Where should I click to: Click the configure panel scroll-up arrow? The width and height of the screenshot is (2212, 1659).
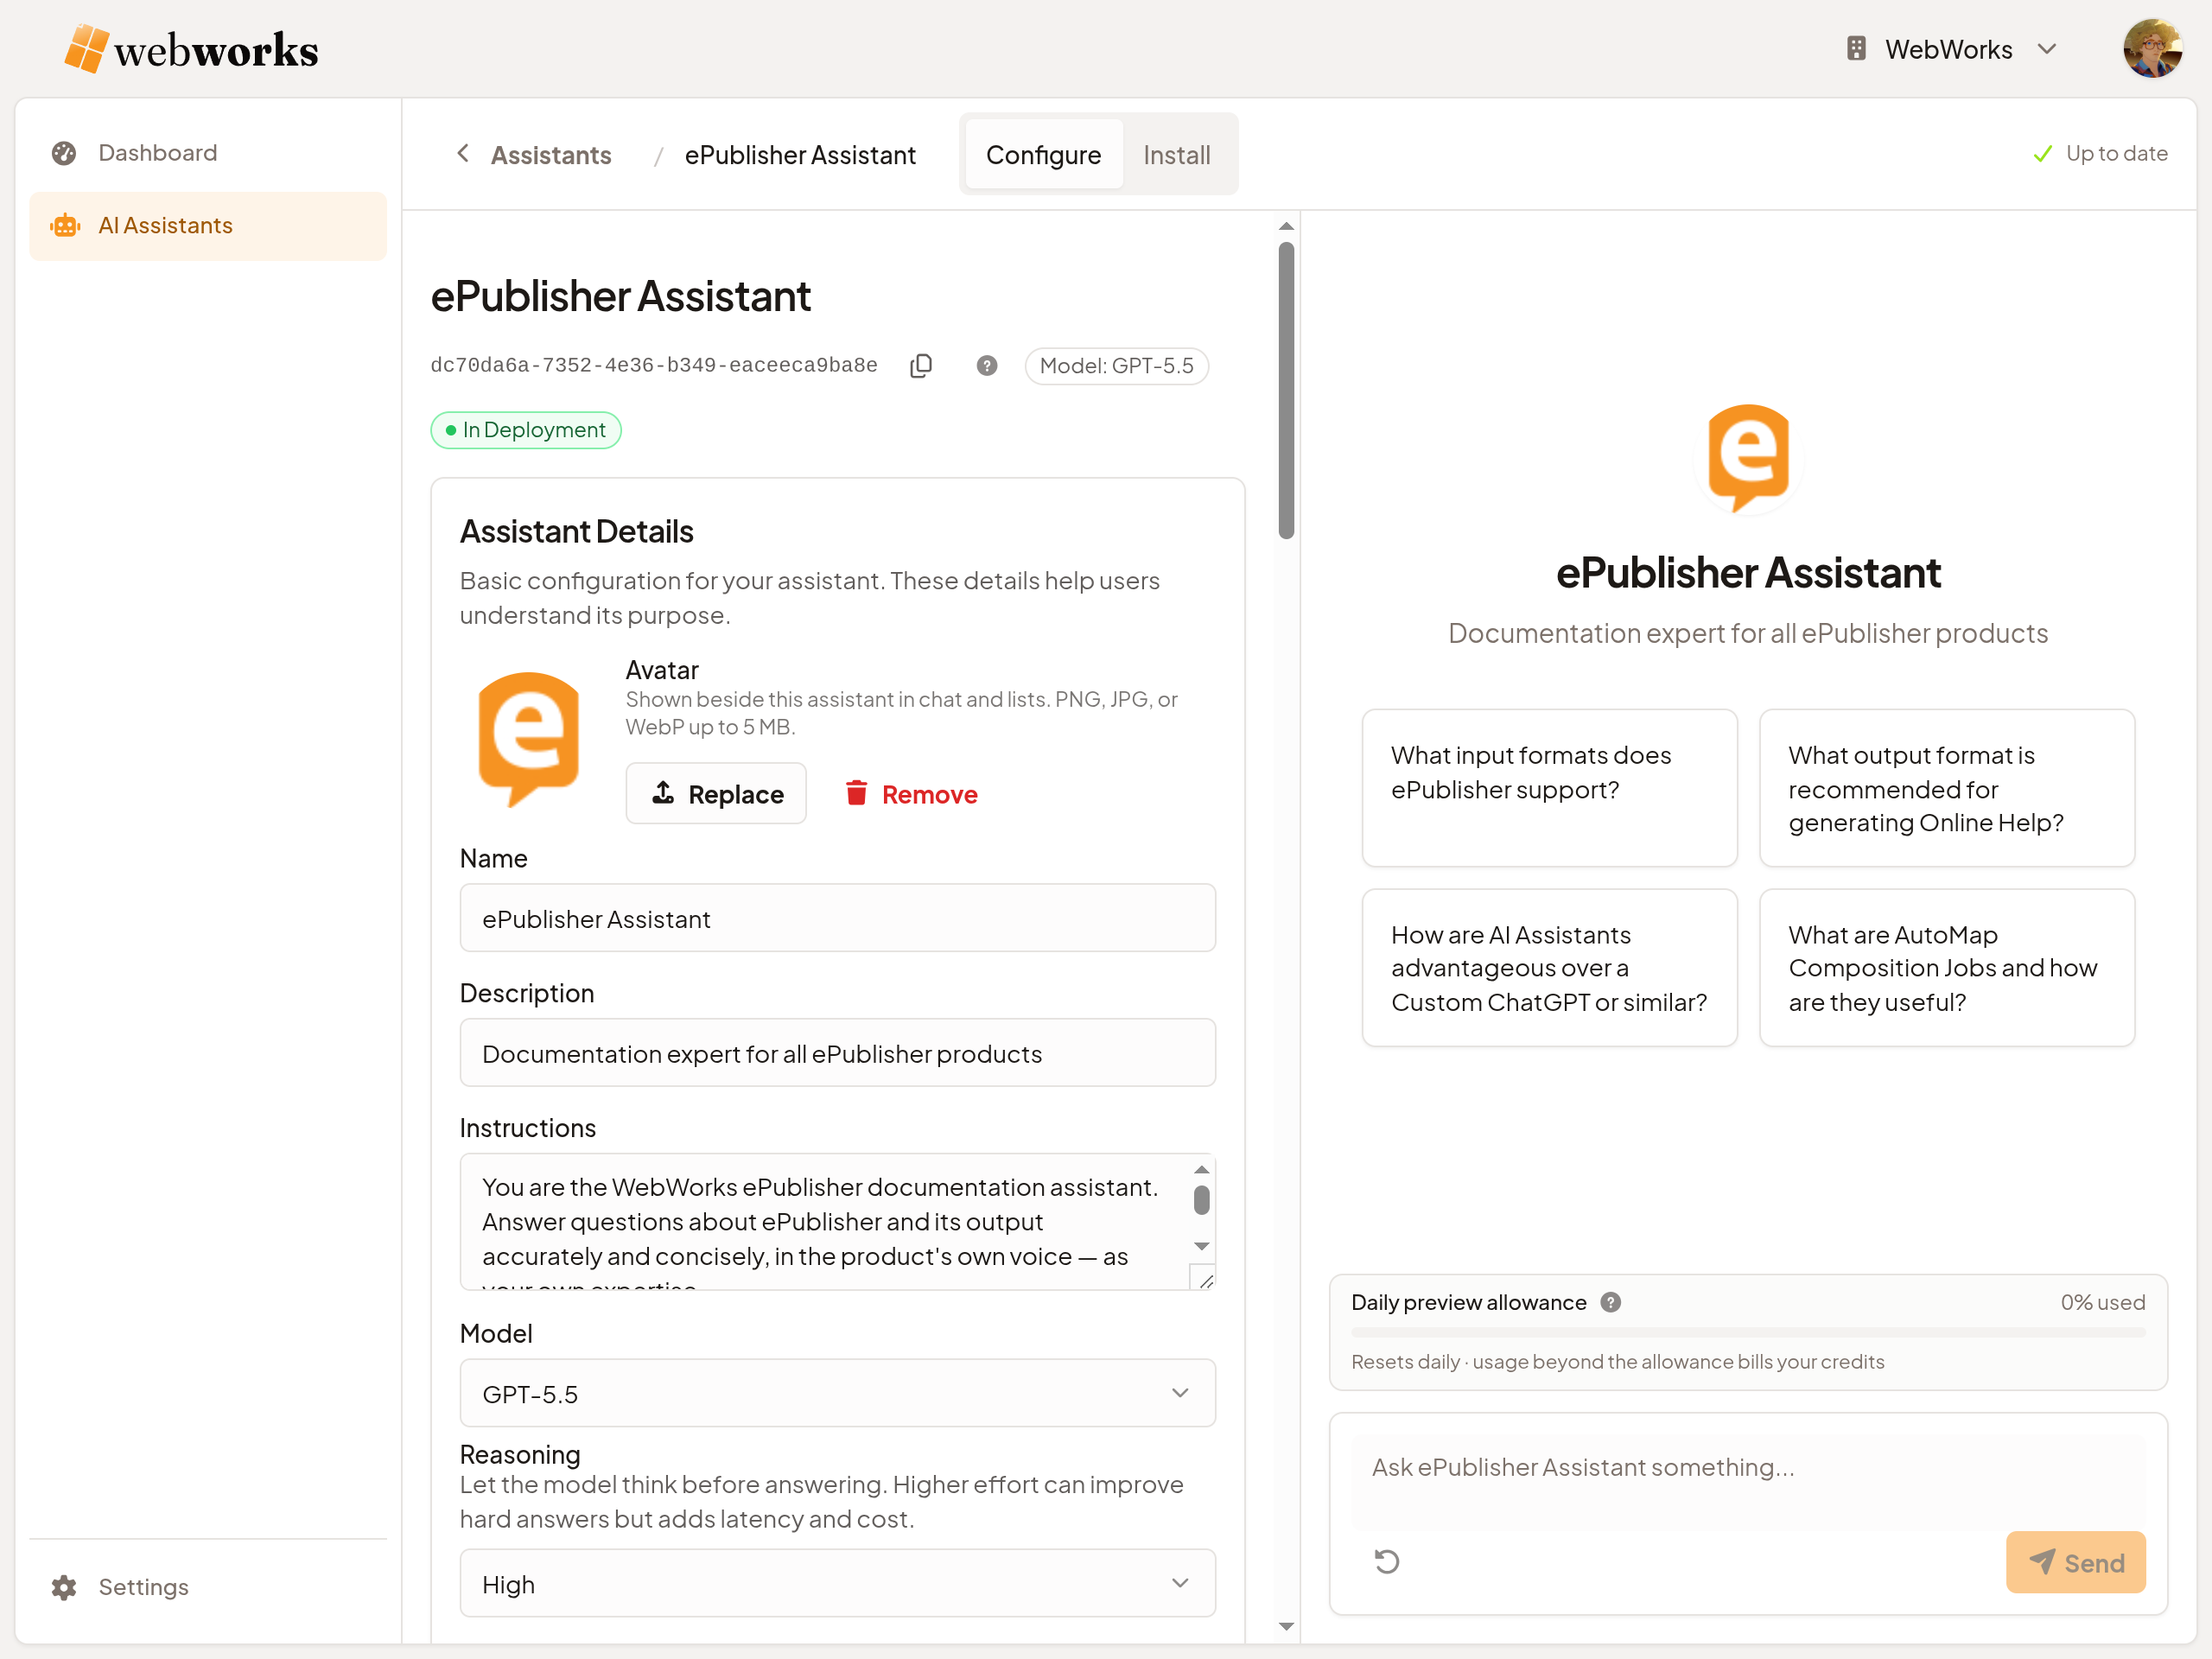(x=1286, y=227)
